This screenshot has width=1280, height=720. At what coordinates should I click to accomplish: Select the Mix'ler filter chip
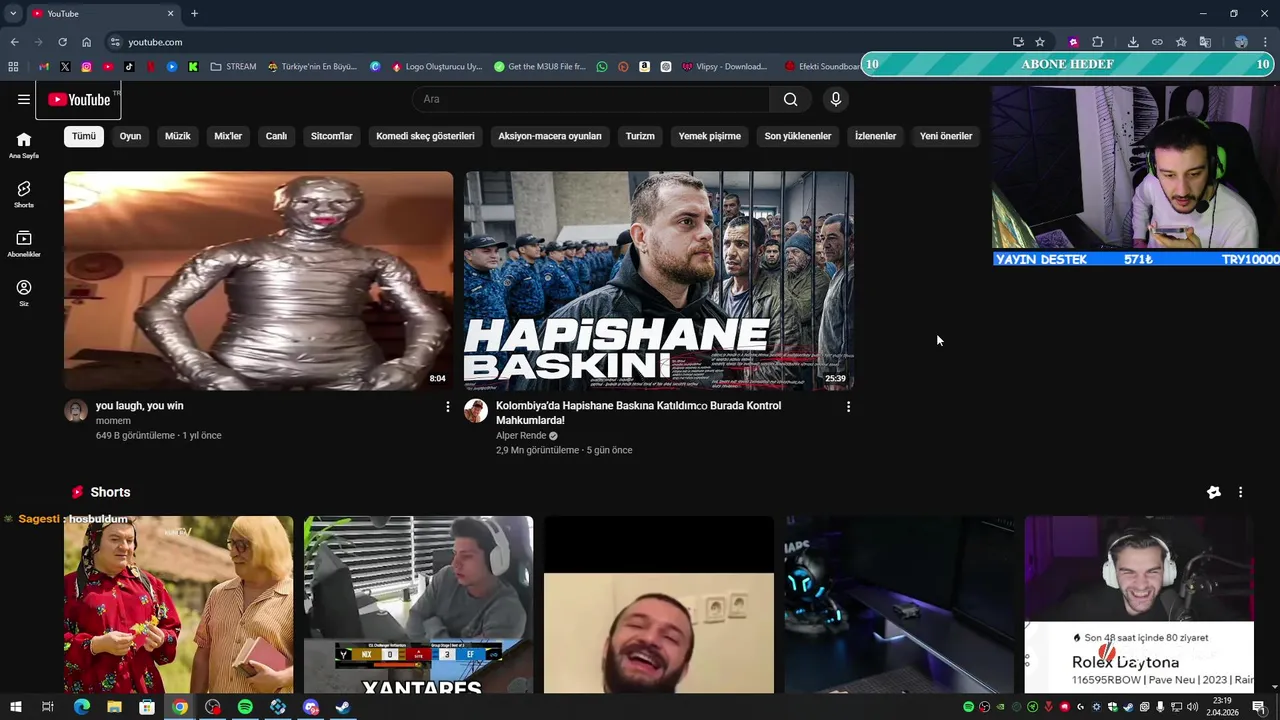(x=228, y=136)
